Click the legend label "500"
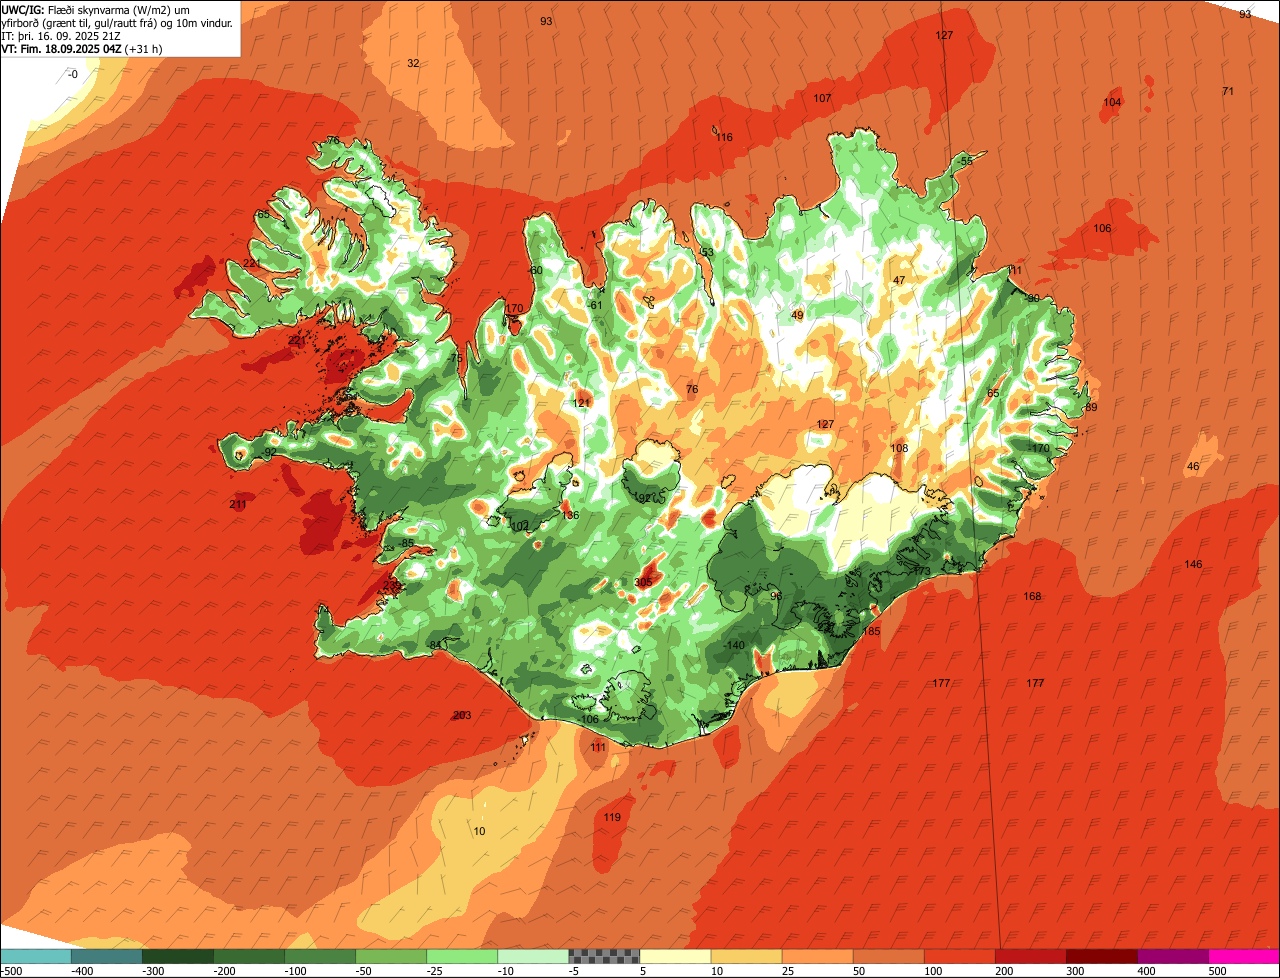 1218,971
